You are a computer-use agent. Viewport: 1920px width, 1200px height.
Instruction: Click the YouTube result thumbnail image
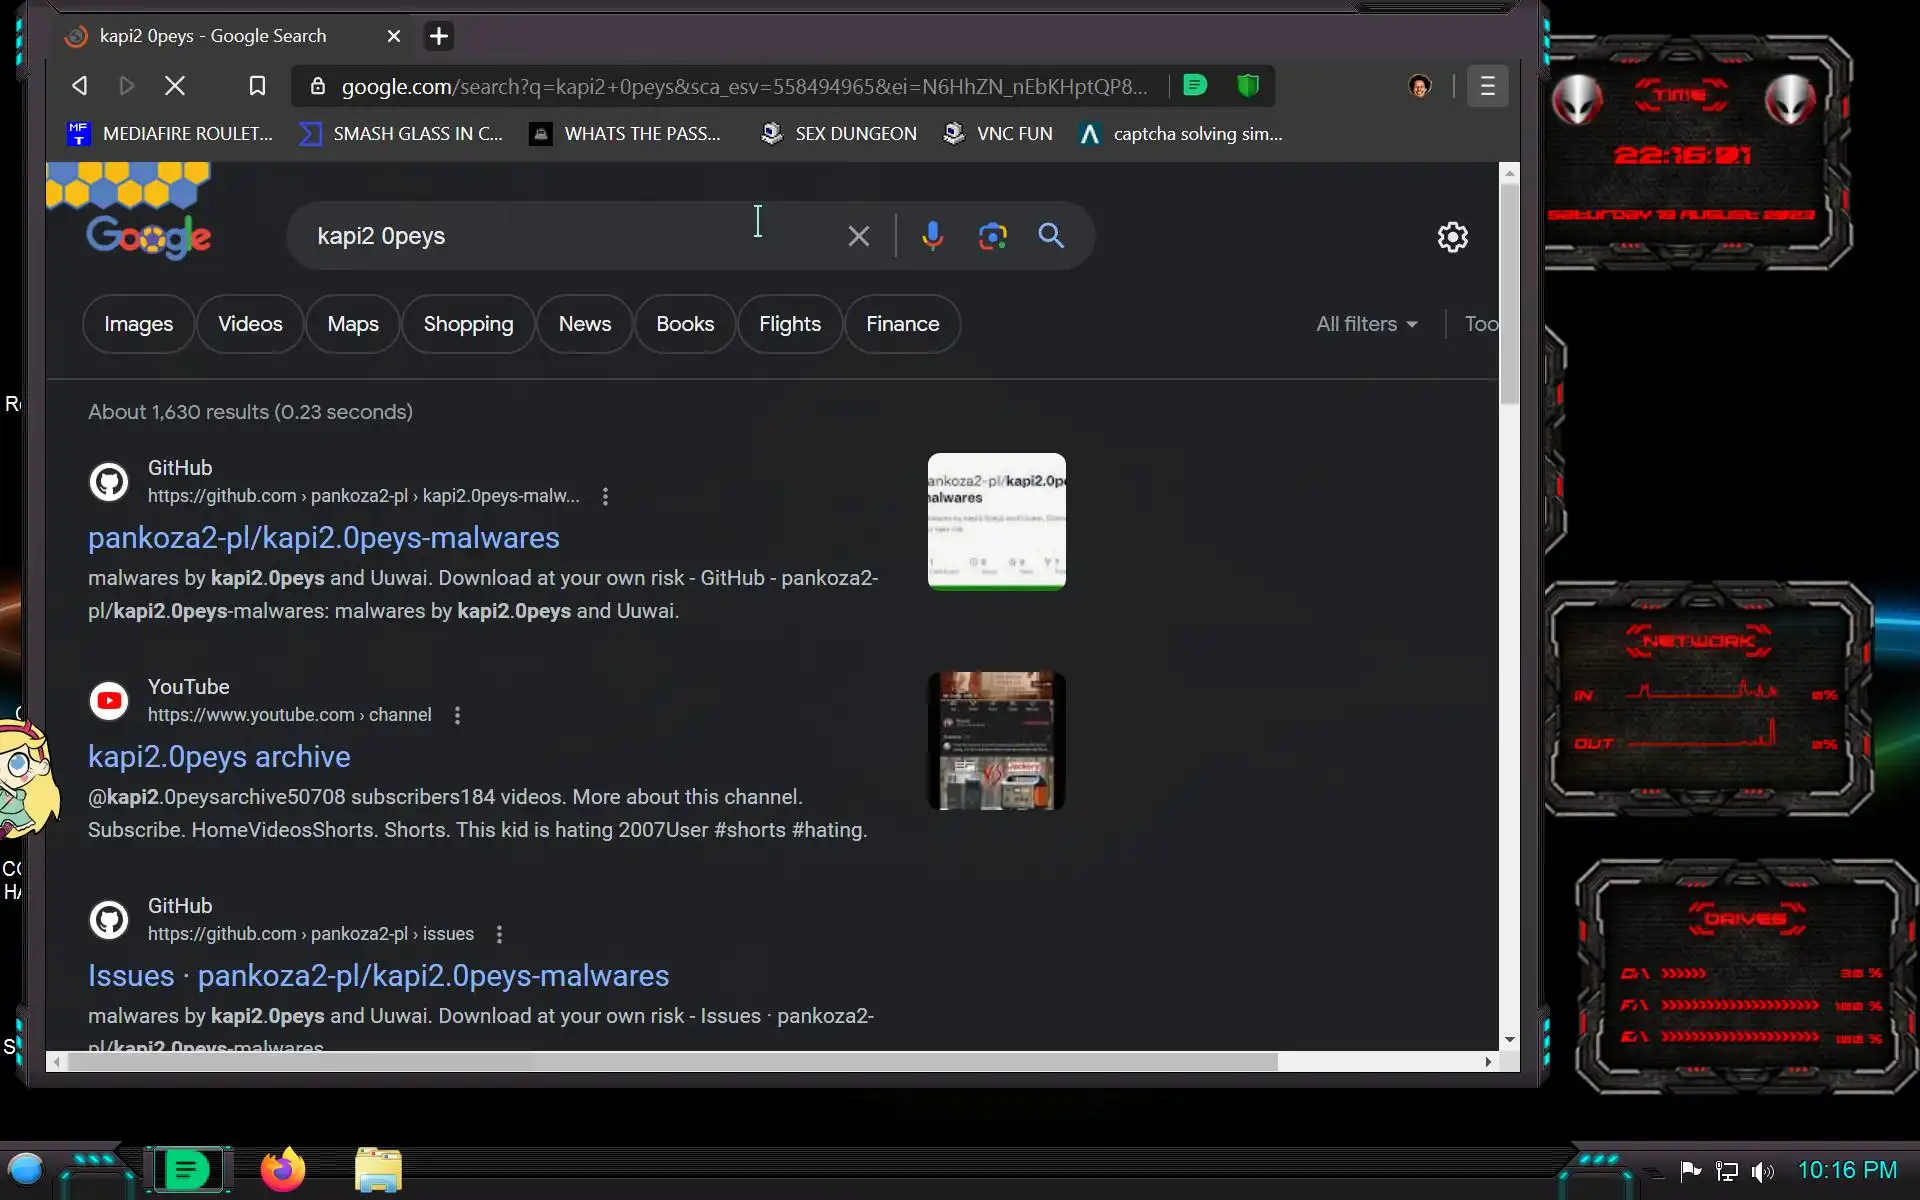[996, 740]
